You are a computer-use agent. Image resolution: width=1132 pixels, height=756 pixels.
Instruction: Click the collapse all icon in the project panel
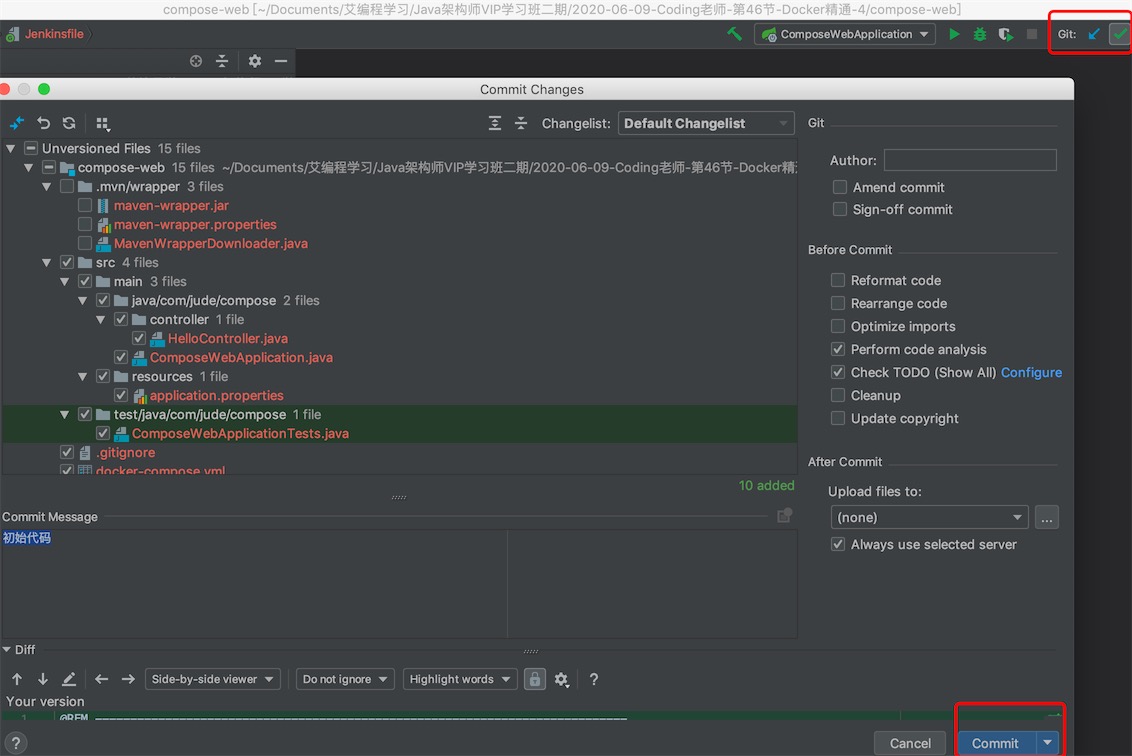222,61
